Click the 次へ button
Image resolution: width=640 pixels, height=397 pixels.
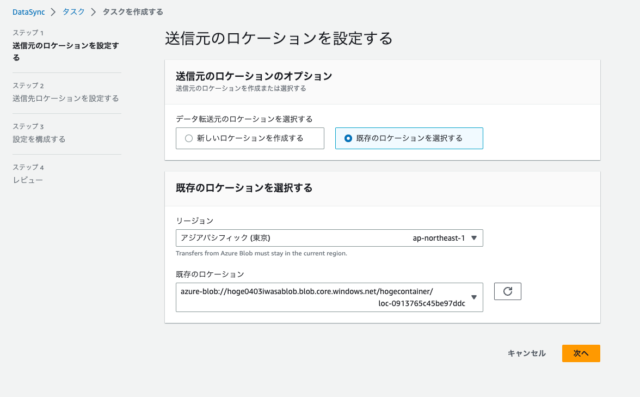click(581, 353)
